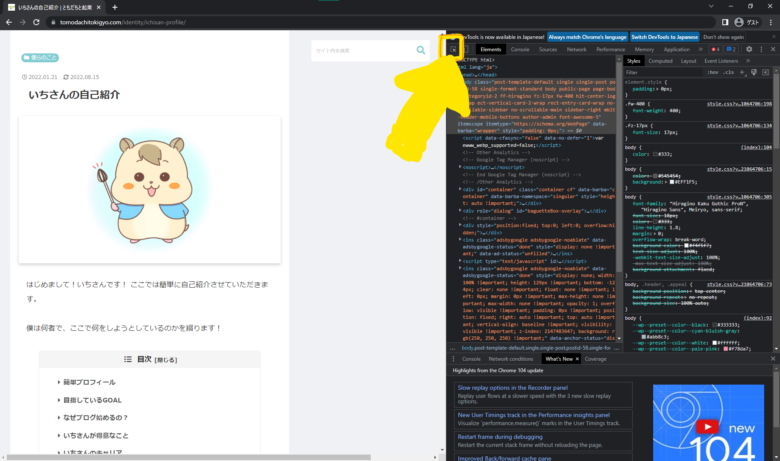Open the Memory tab
This screenshot has width=780, height=461.
tap(644, 49)
